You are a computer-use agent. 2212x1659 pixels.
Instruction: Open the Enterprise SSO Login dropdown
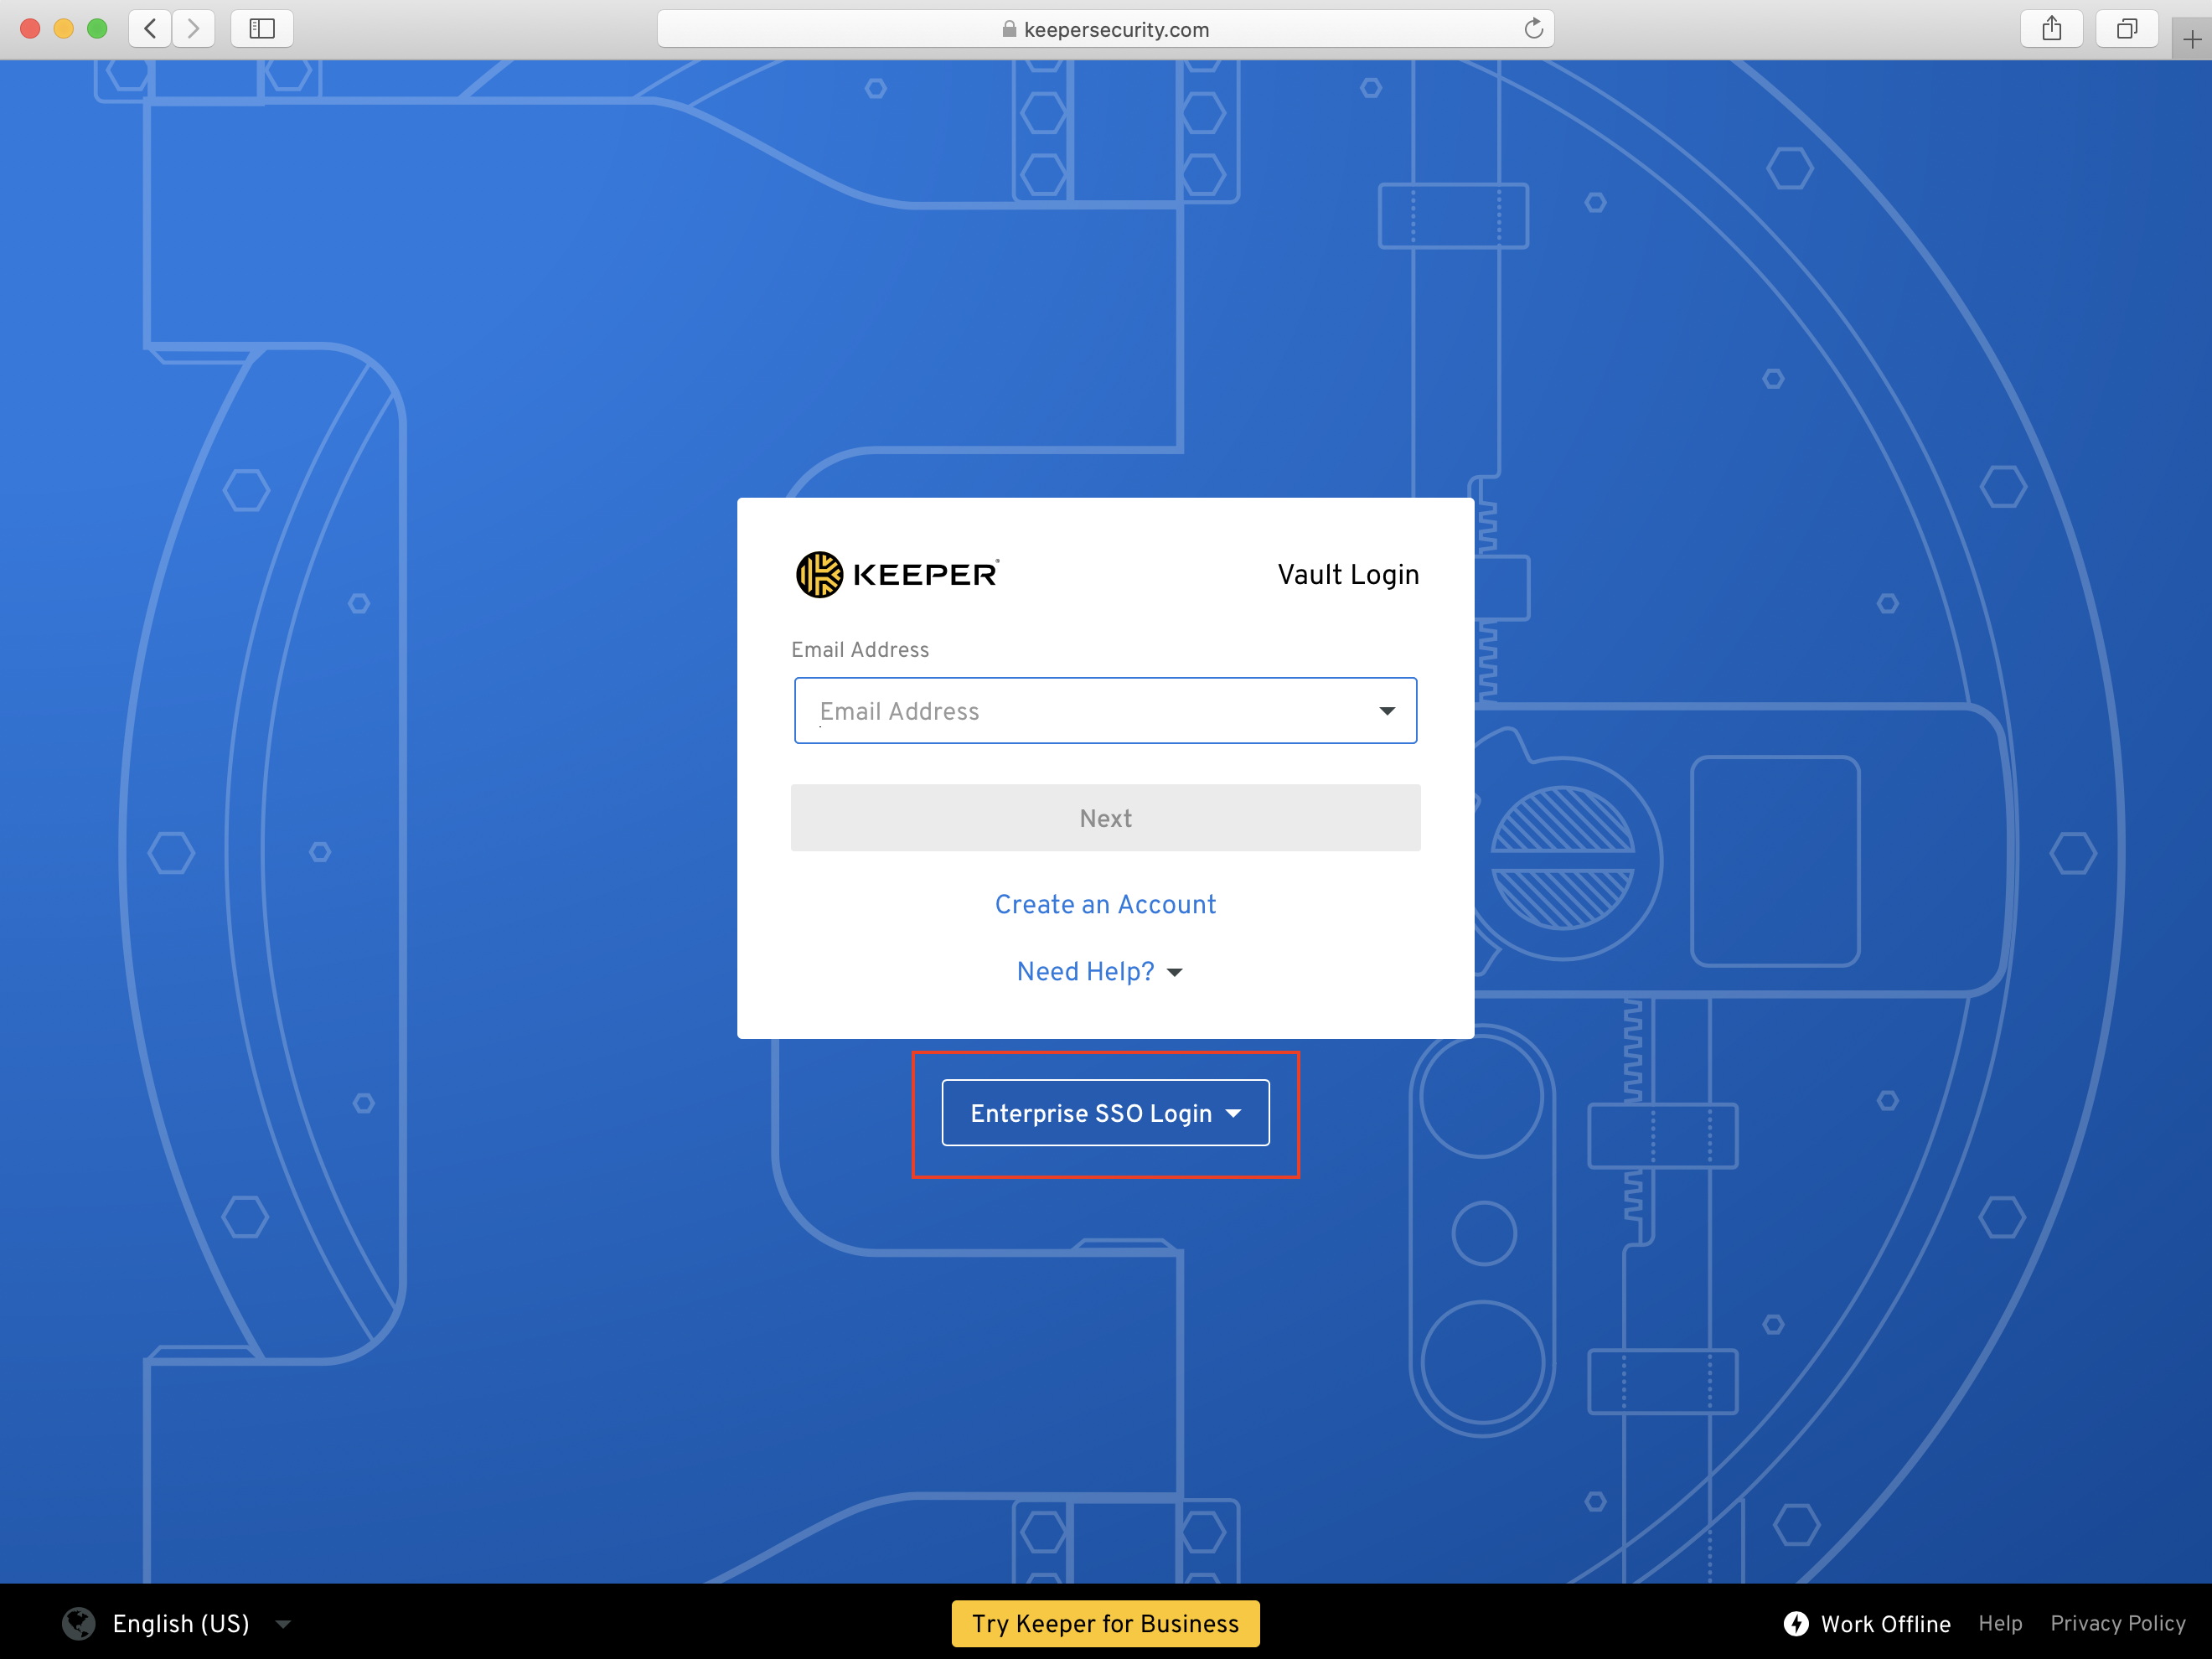coord(1105,1113)
